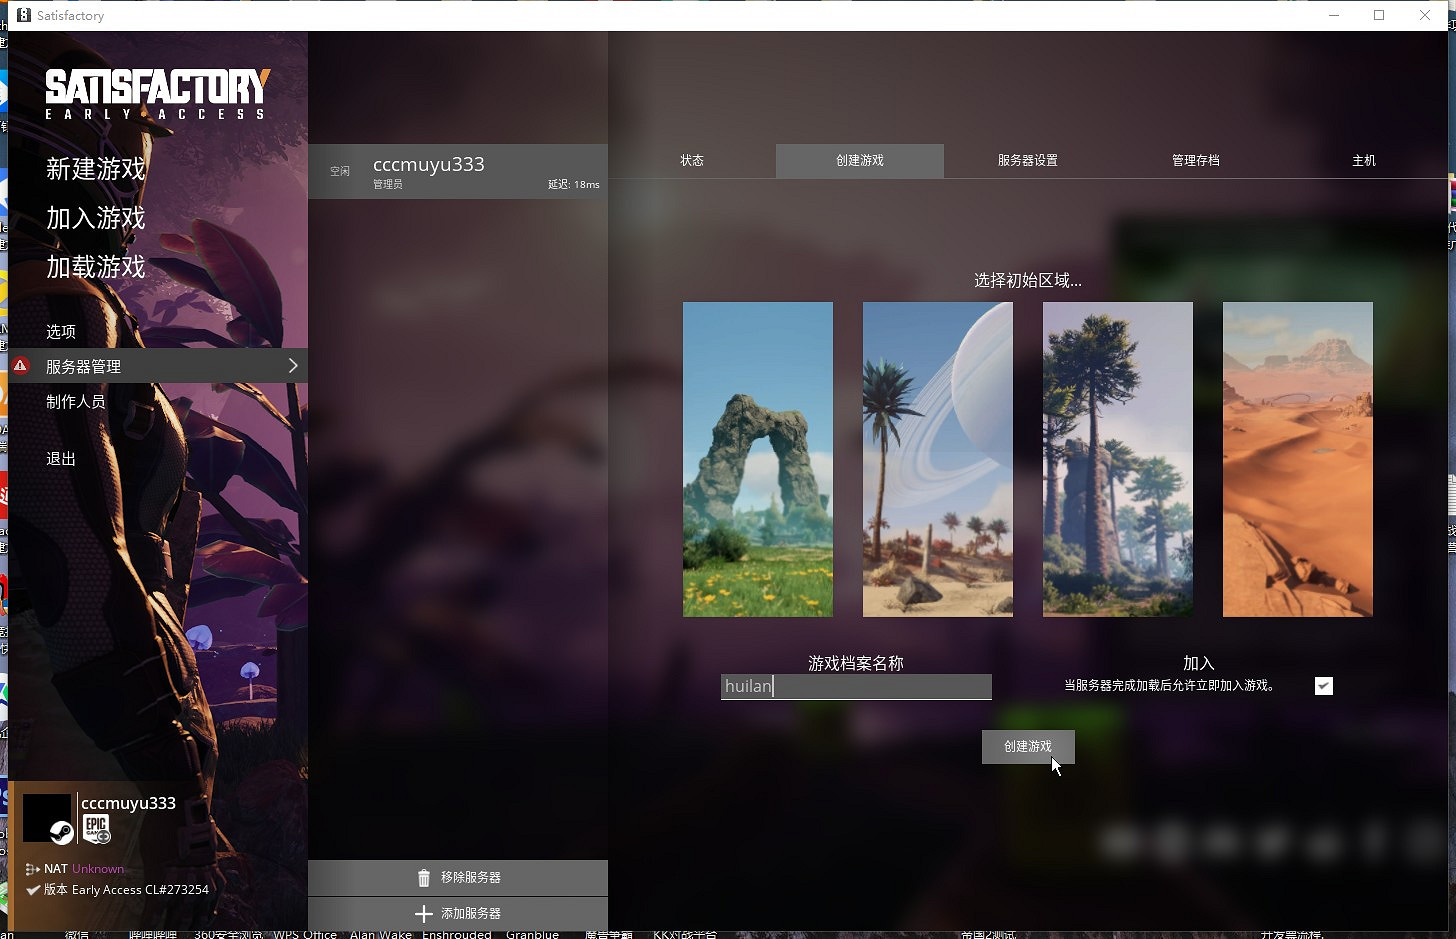Switch to the 状态 tab

(692, 161)
